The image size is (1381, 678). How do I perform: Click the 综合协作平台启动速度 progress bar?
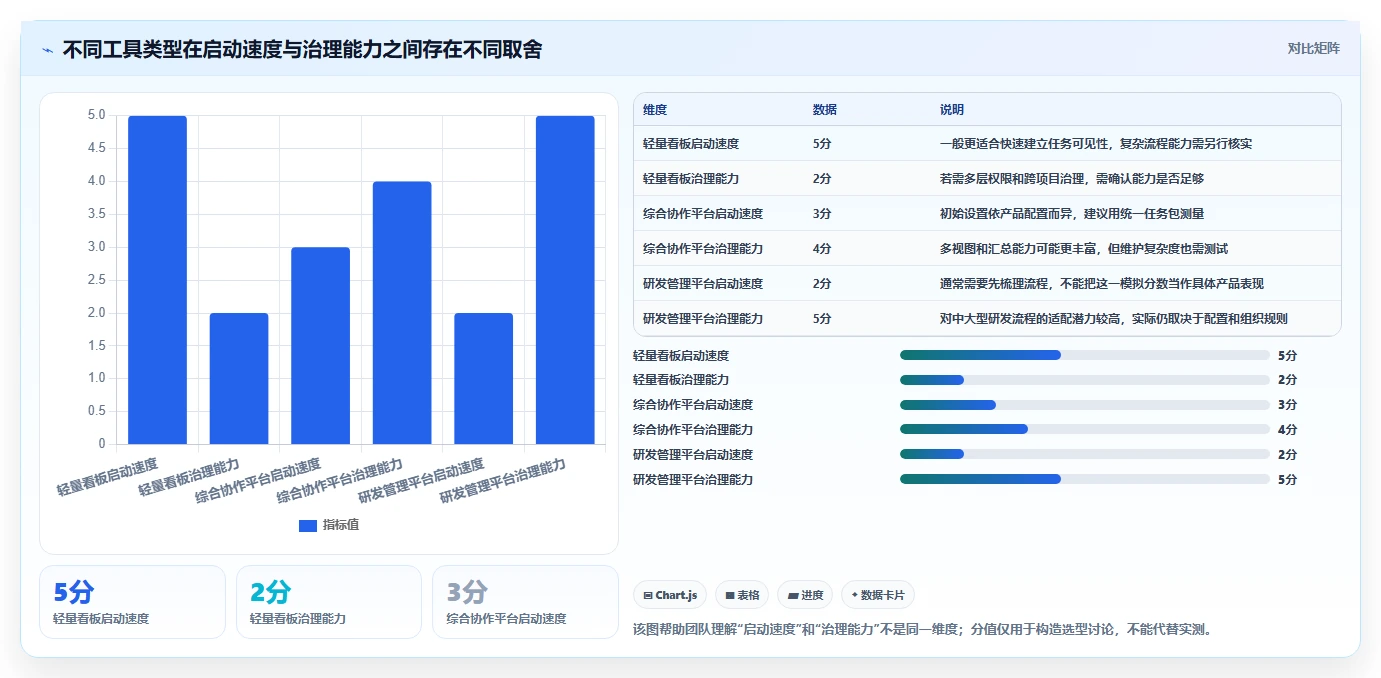(x=1085, y=405)
